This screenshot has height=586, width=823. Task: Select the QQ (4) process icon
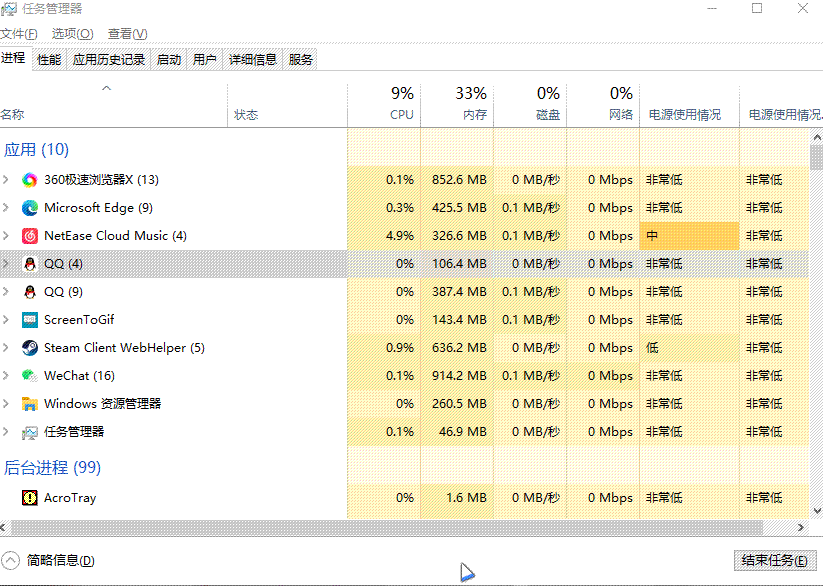coord(30,263)
